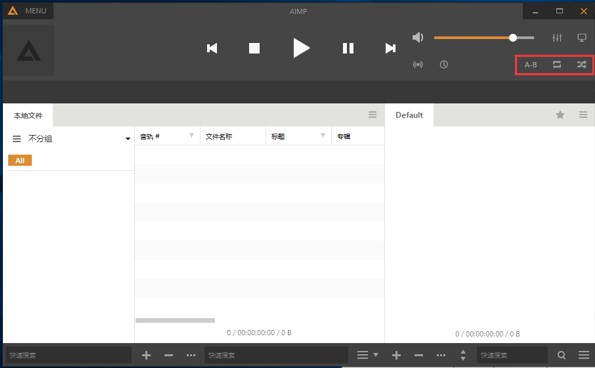
Task: Open playlist misc options ellipsis button
Action: [441, 355]
